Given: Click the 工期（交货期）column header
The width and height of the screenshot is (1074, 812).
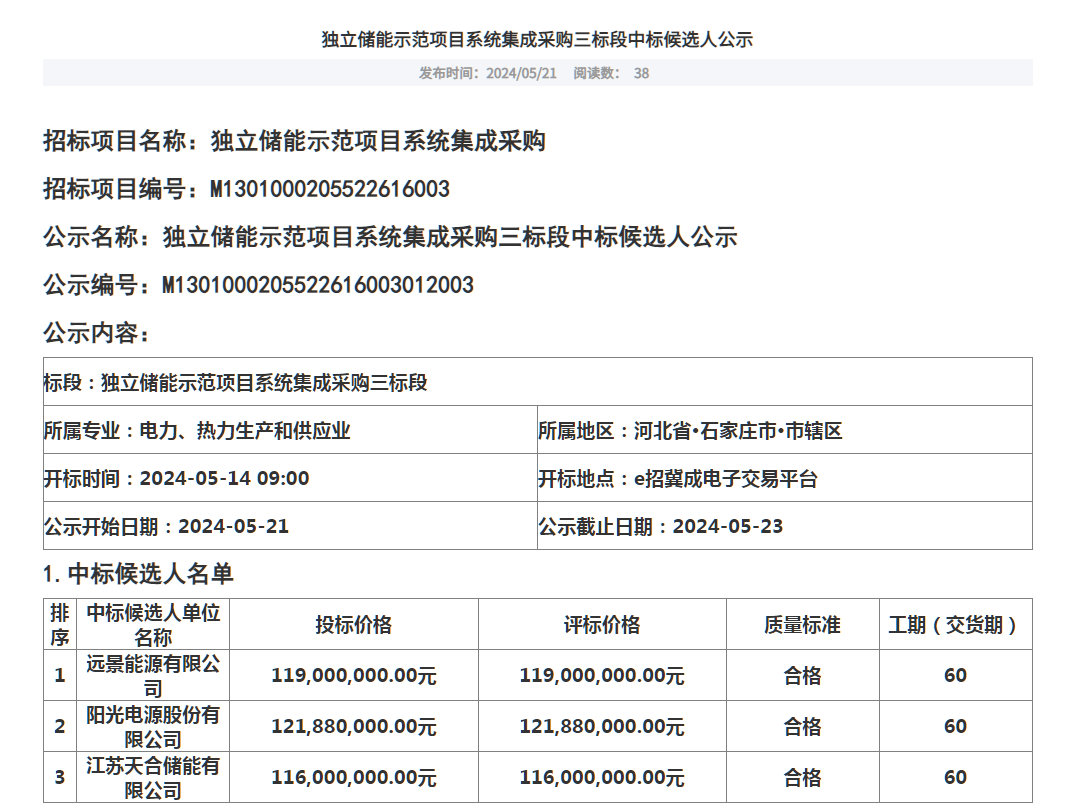Looking at the screenshot, I should (x=955, y=625).
